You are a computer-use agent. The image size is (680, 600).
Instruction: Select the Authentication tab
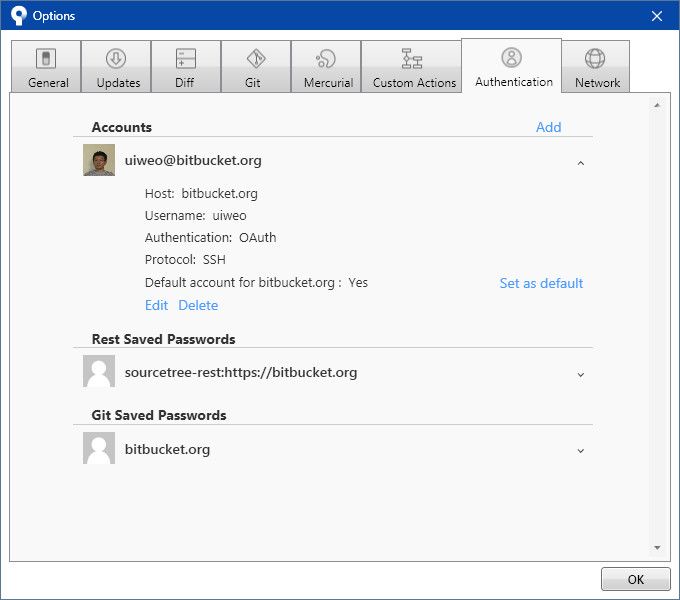pyautogui.click(x=512, y=65)
